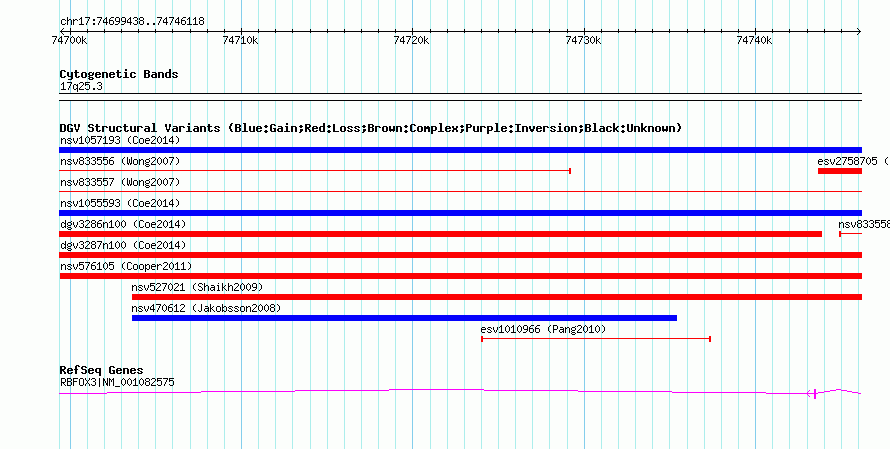This screenshot has height=449, width=890.
Task: Select the esv1010966 (Pang2010) red line
Action: 596,339
